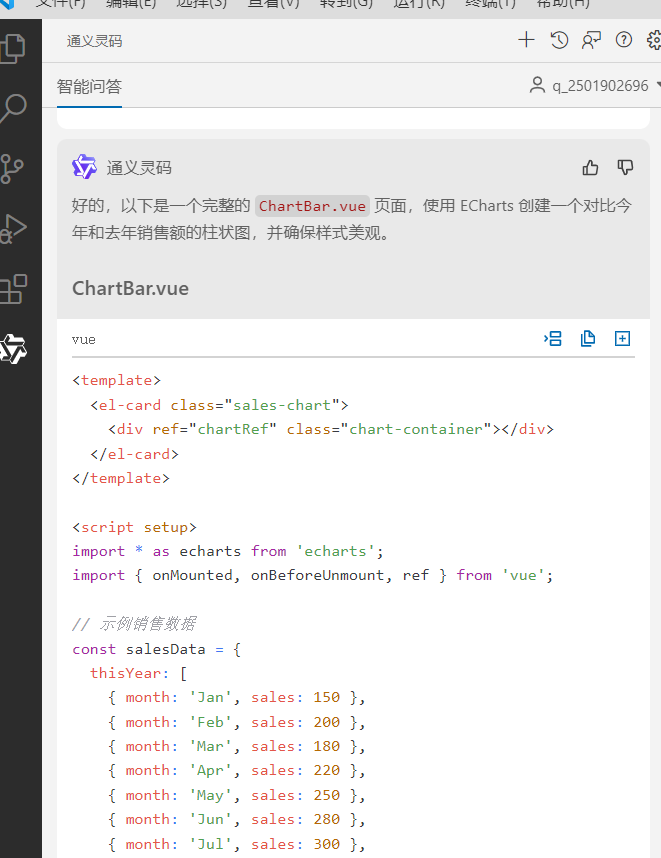Select the 智能问答 tab

(x=89, y=86)
